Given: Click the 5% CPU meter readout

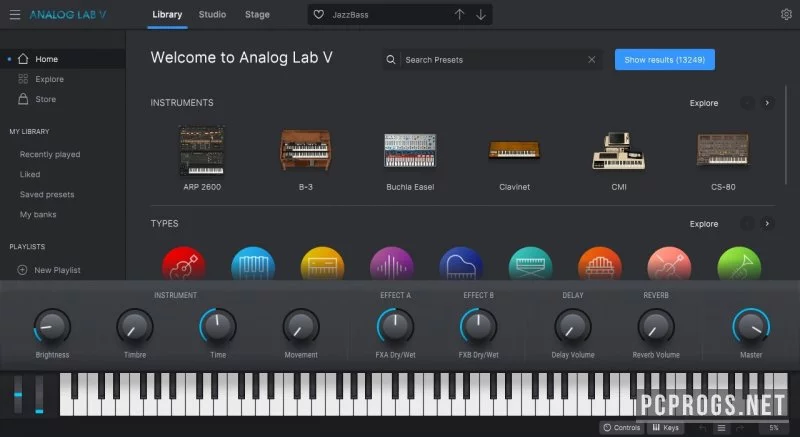Looking at the screenshot, I should click(x=773, y=428).
